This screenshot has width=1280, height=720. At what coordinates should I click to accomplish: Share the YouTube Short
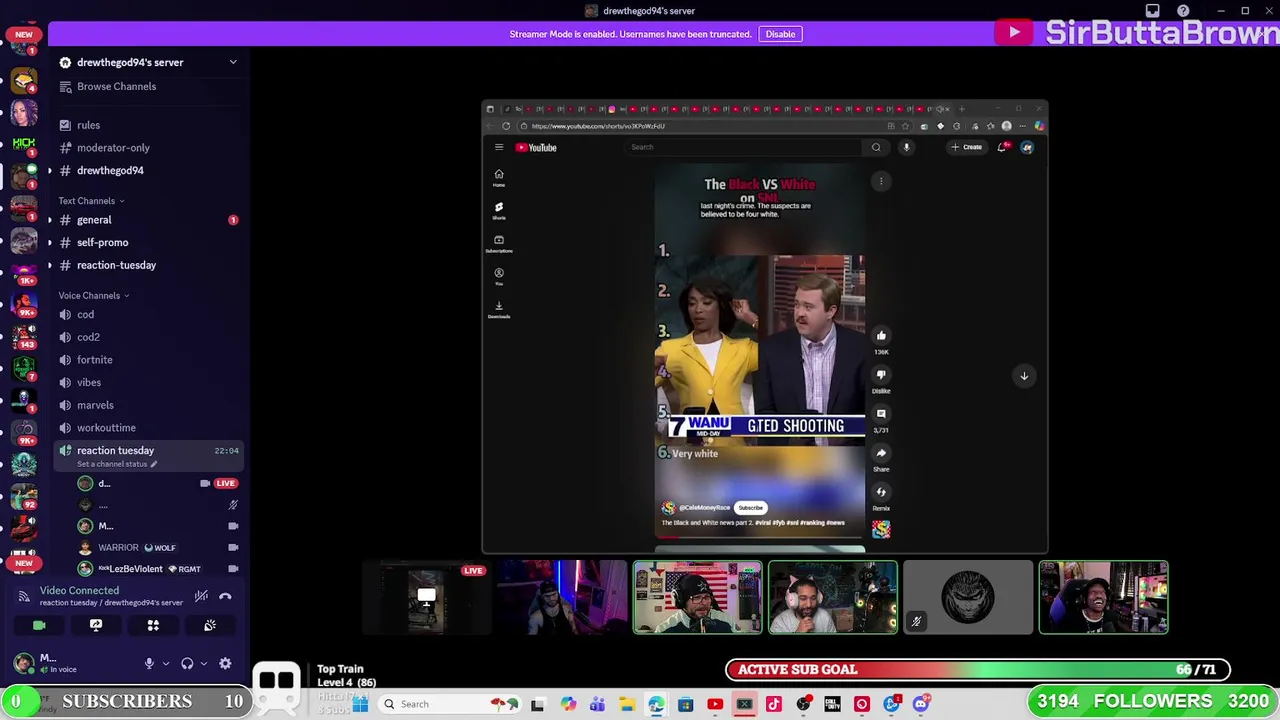(881, 453)
